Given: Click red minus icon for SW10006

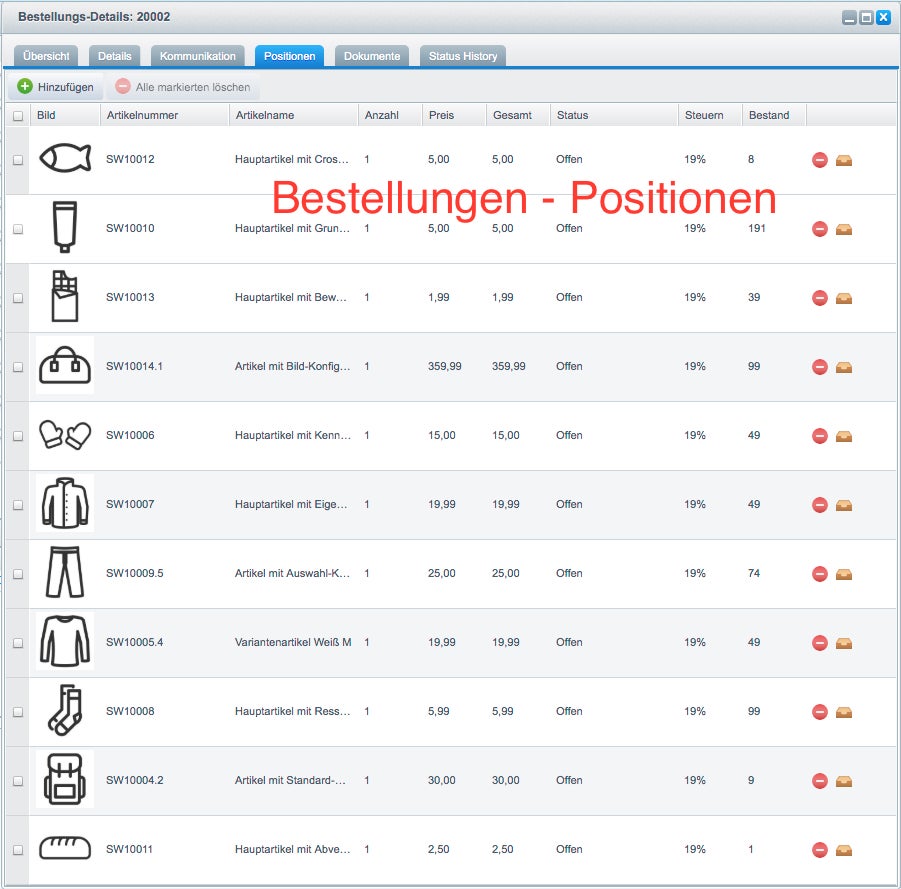Looking at the screenshot, I should pos(819,436).
